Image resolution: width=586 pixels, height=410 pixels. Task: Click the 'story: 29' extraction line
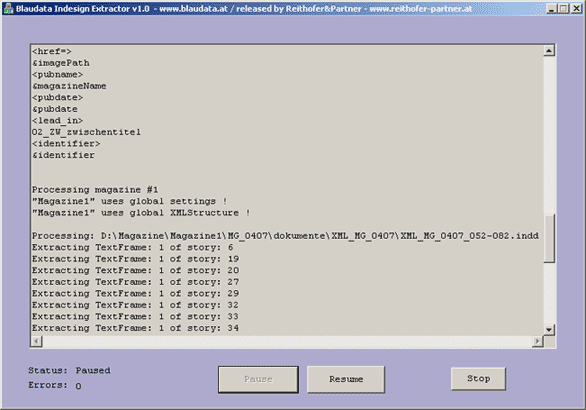tap(135, 293)
